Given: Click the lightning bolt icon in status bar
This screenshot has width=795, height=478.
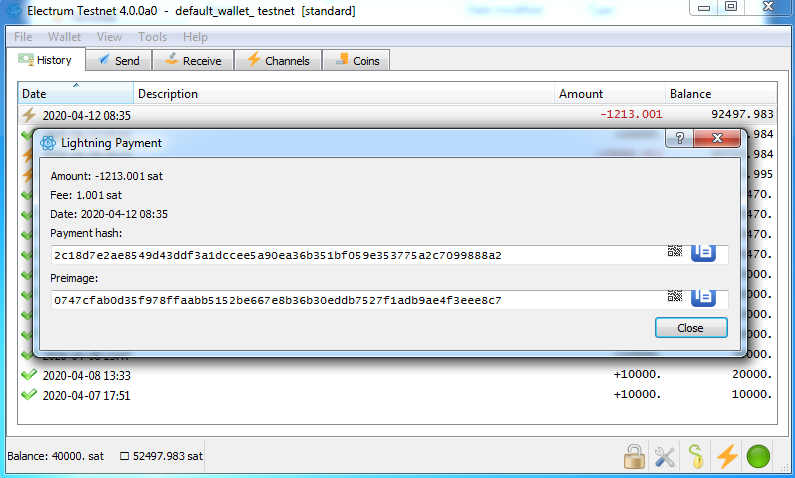Looking at the screenshot, I should (x=727, y=456).
